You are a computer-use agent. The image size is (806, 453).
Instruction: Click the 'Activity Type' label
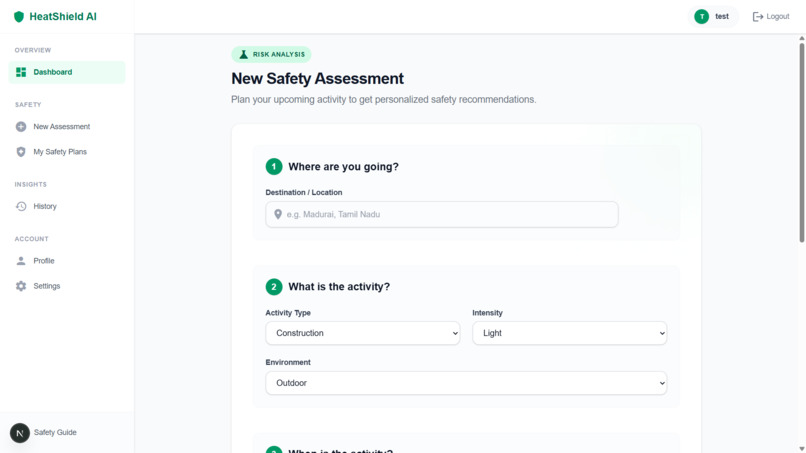tap(288, 313)
